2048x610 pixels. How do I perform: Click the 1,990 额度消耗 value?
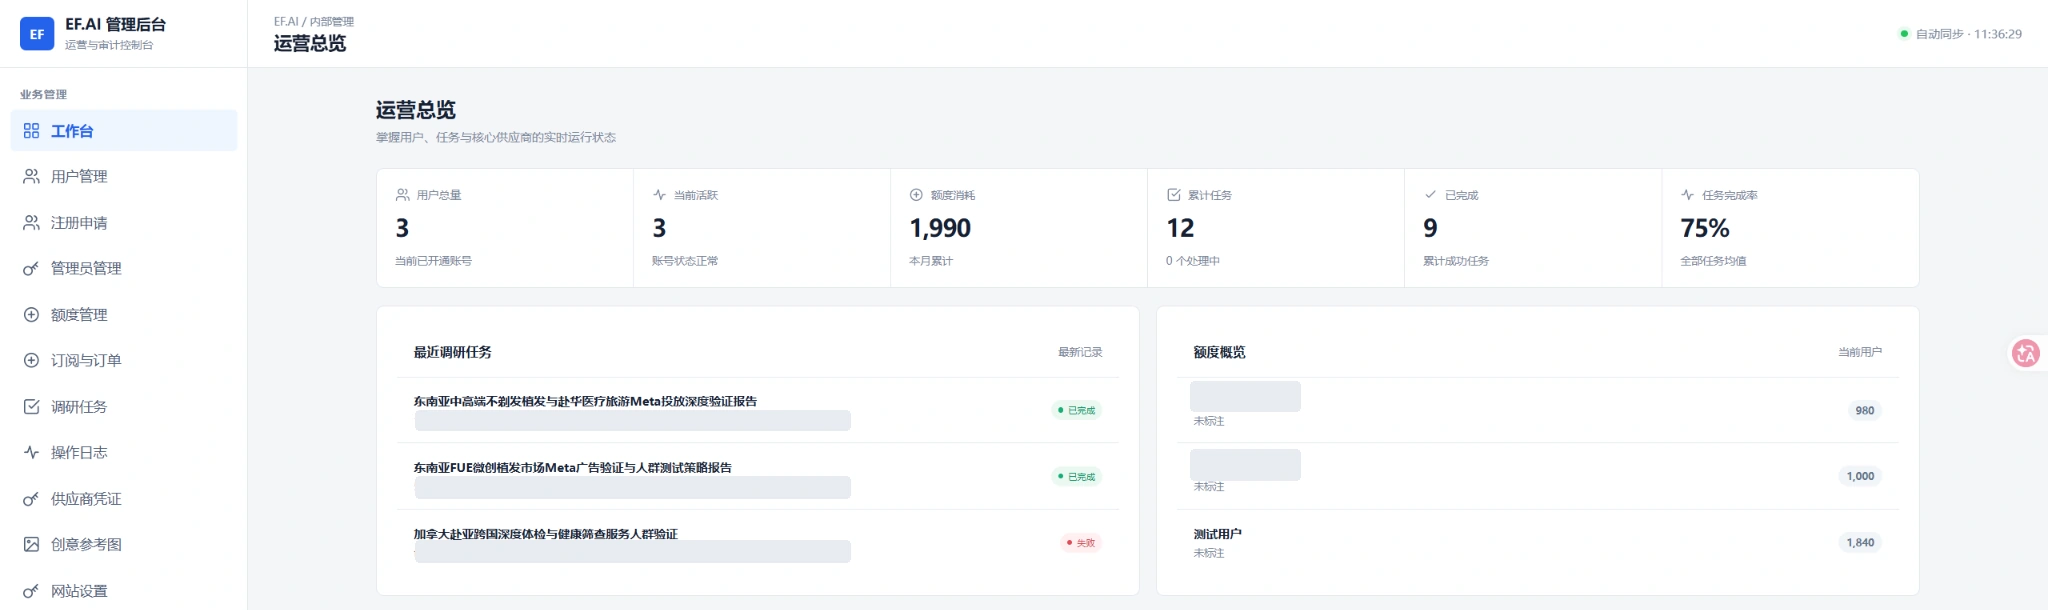coord(940,229)
